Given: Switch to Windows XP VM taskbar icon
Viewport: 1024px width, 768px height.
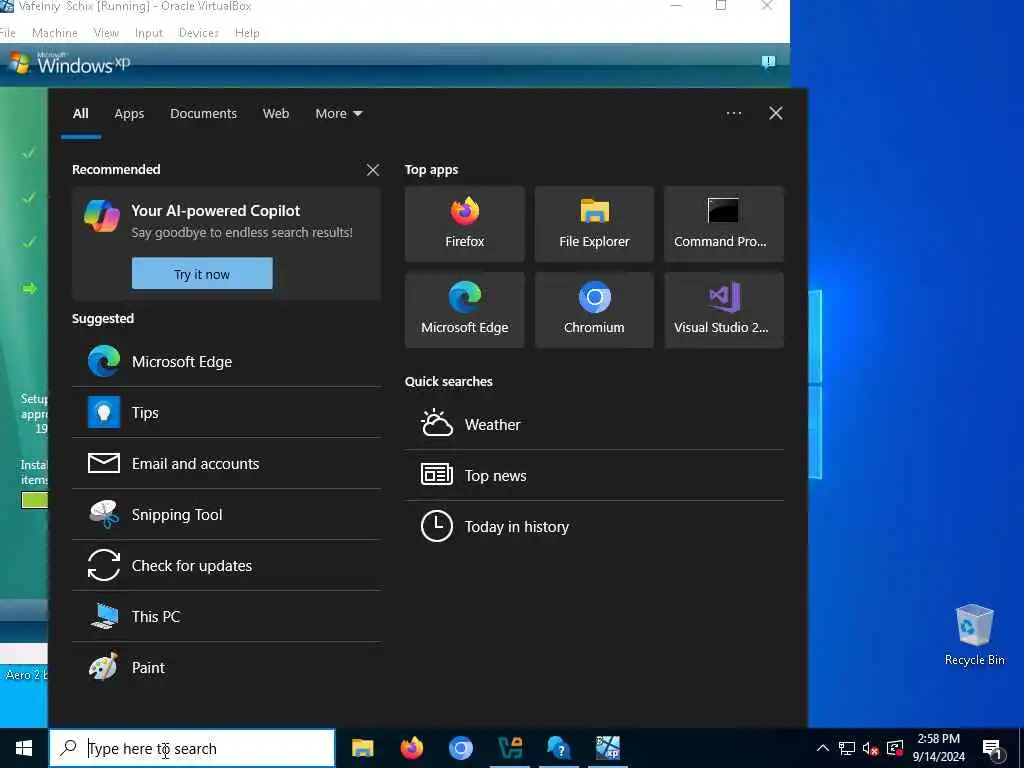Looking at the screenshot, I should tap(608, 748).
